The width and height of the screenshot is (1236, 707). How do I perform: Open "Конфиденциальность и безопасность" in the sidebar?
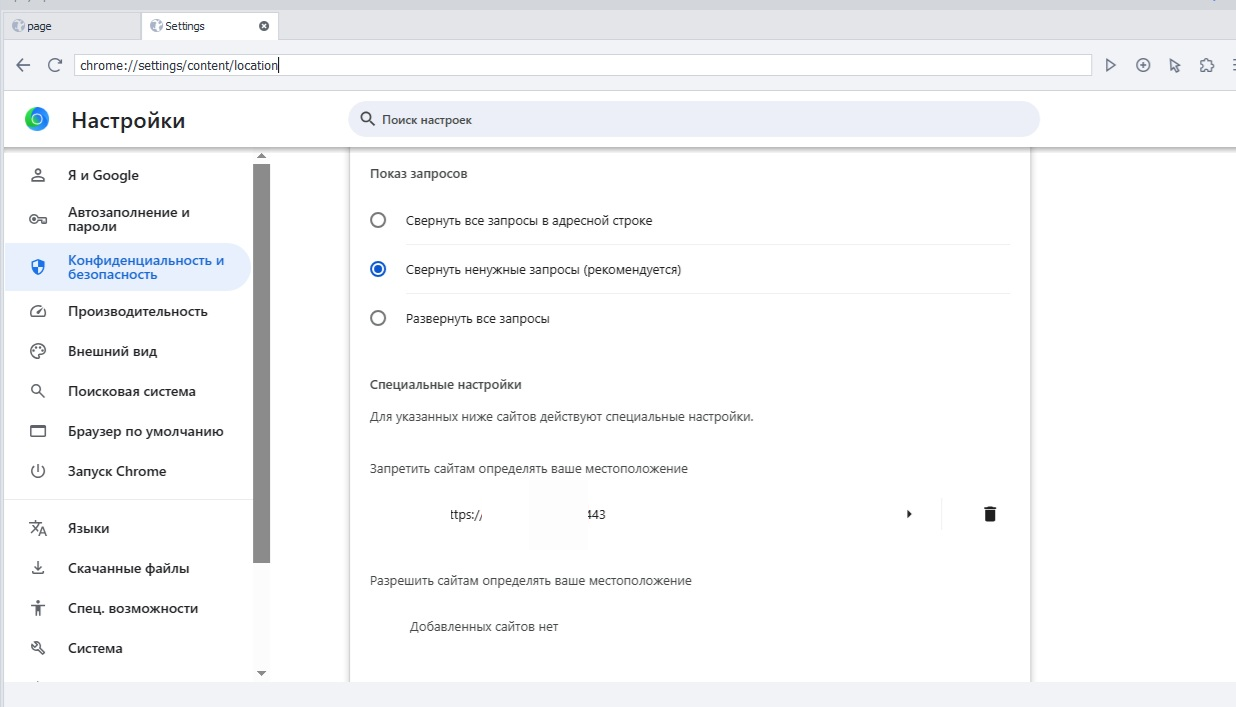pos(146,267)
